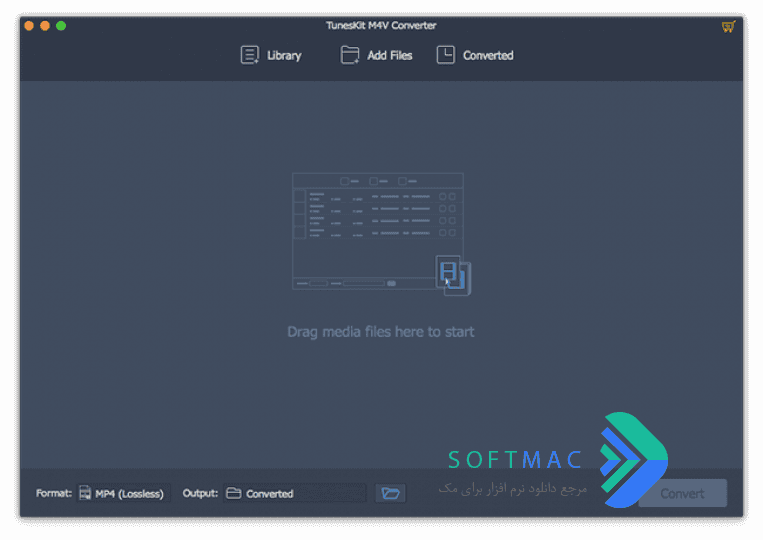
Task: Click the folder icon inside Output field
Action: click(234, 493)
